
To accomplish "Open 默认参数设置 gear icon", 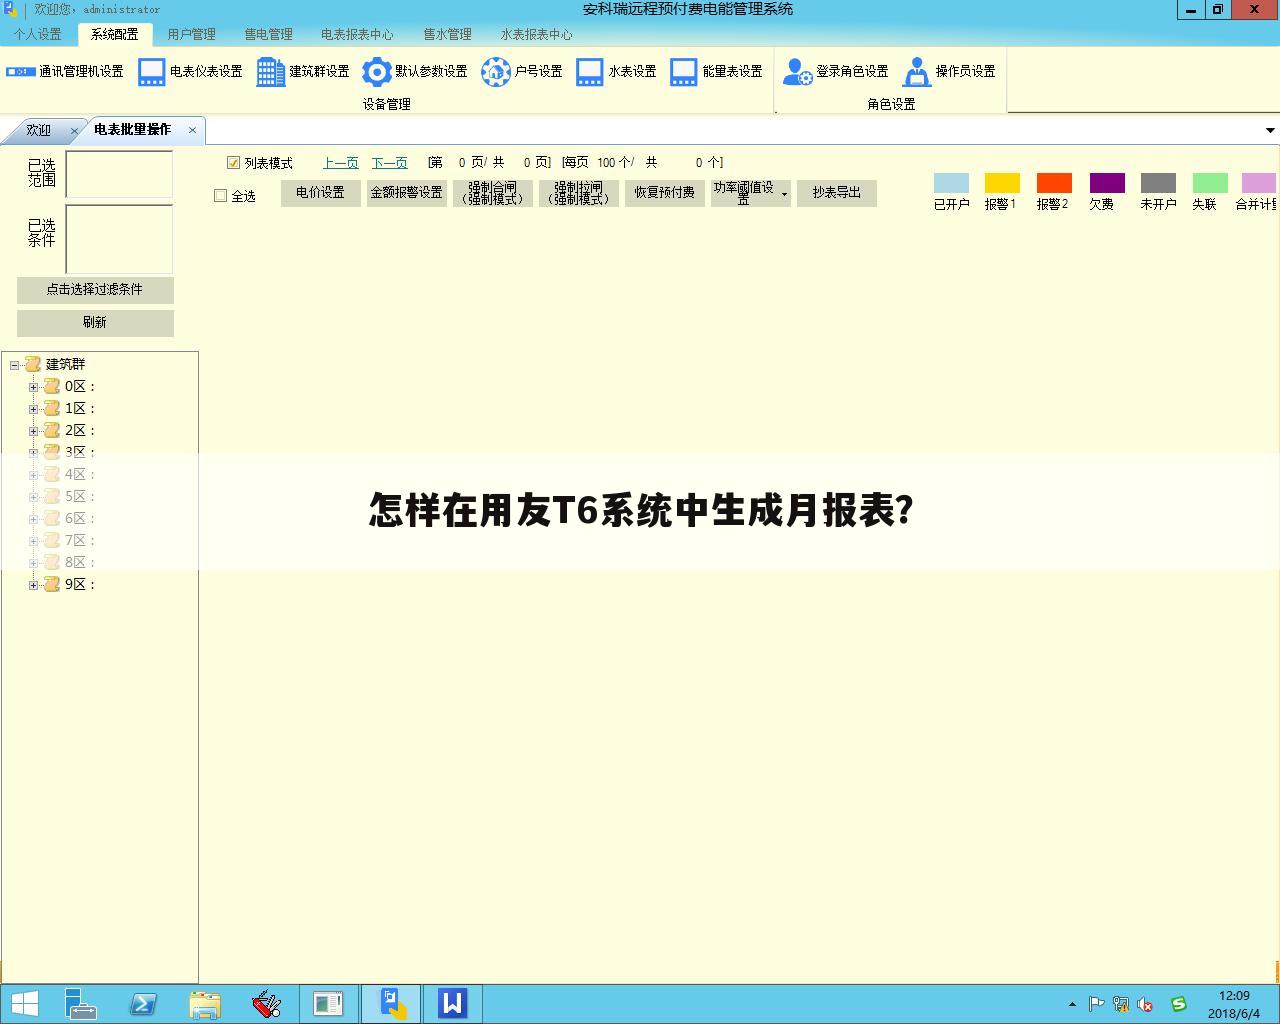I will [376, 72].
